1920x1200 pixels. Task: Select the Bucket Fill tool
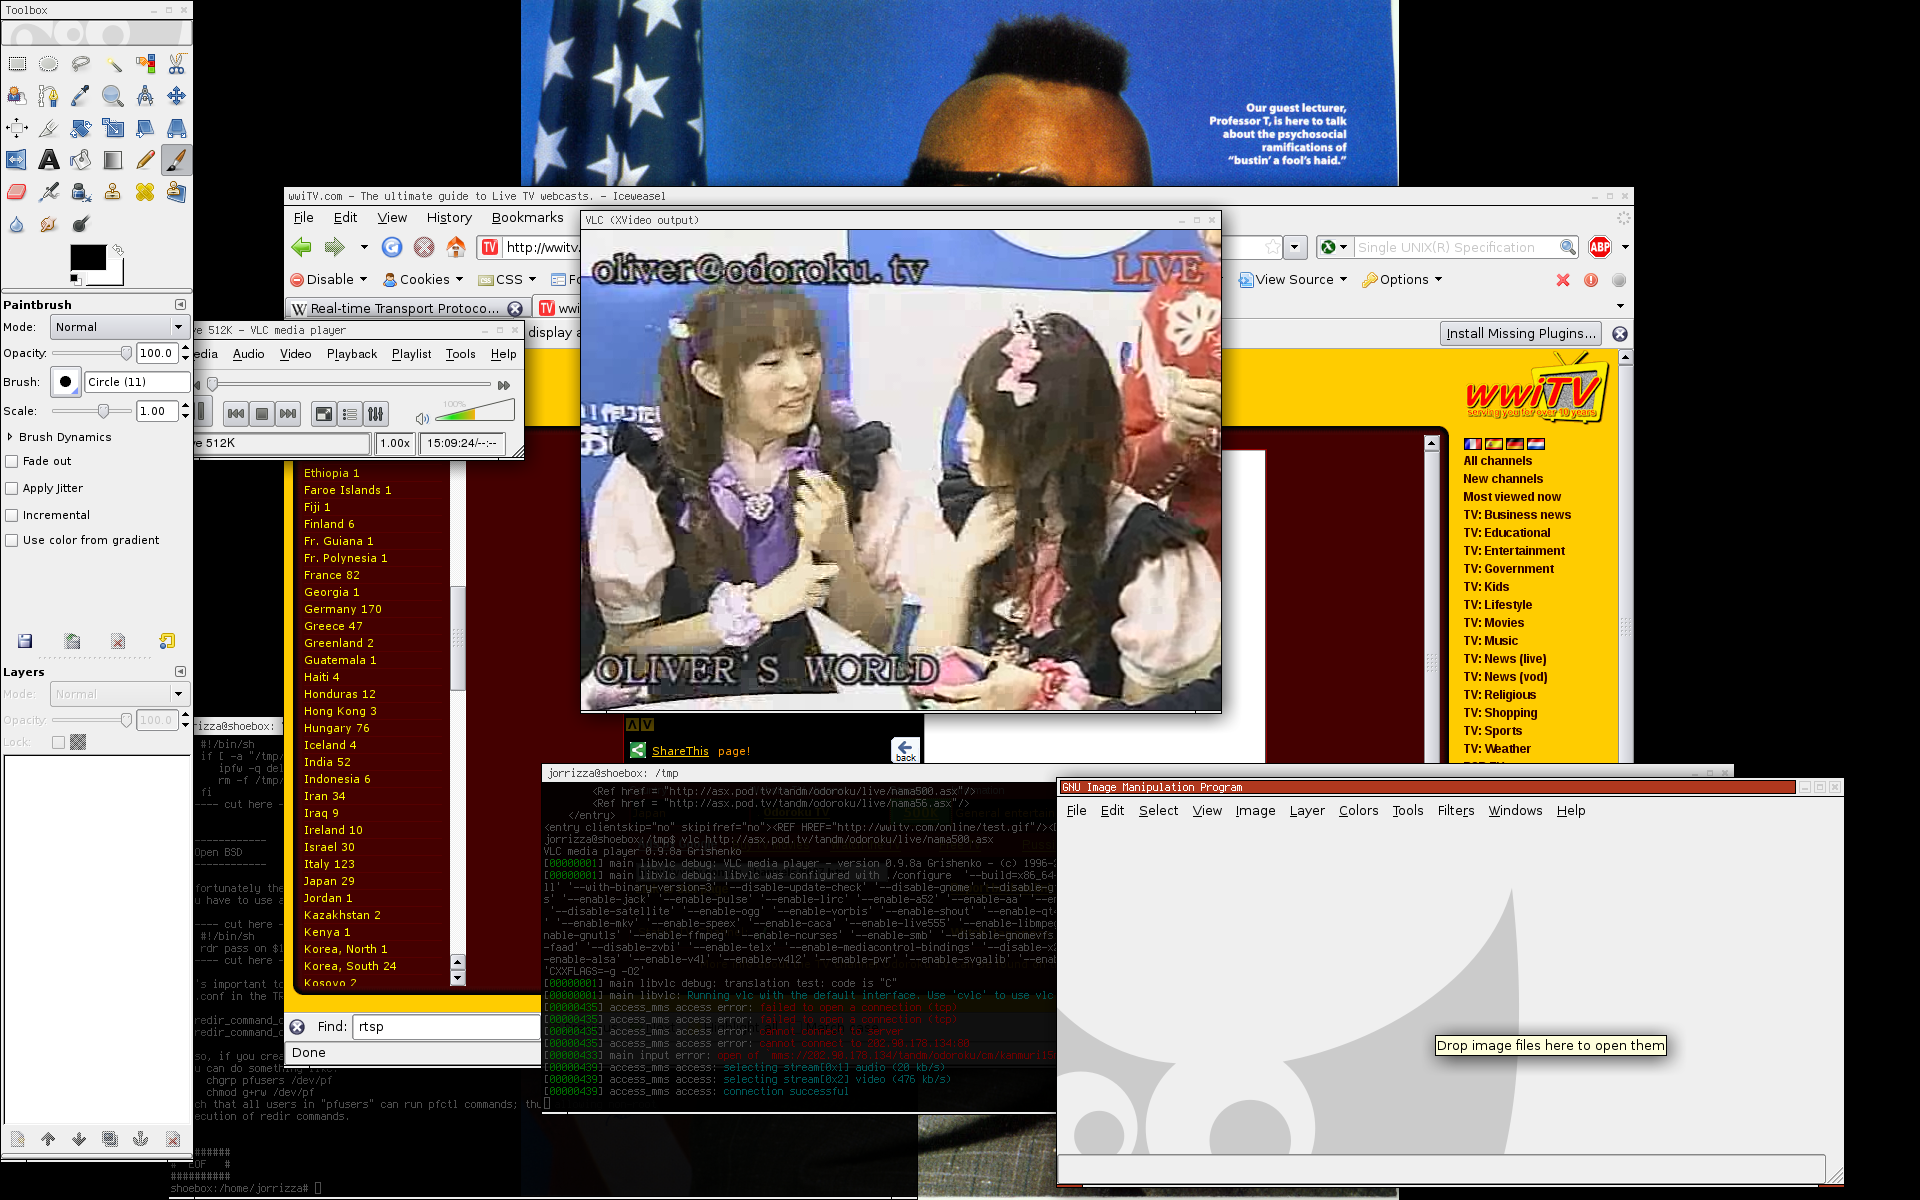click(81, 160)
